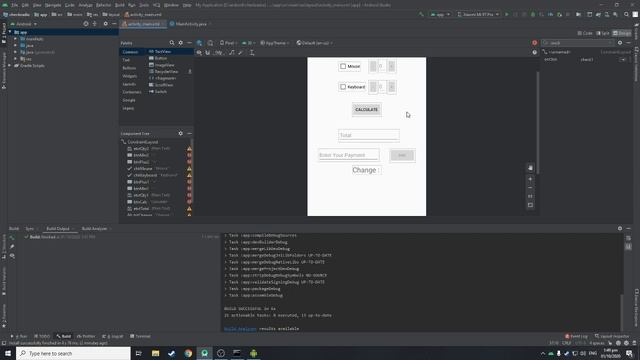The height and width of the screenshot is (360, 640).
Task: Open the Build menu
Action: tap(120, 5)
